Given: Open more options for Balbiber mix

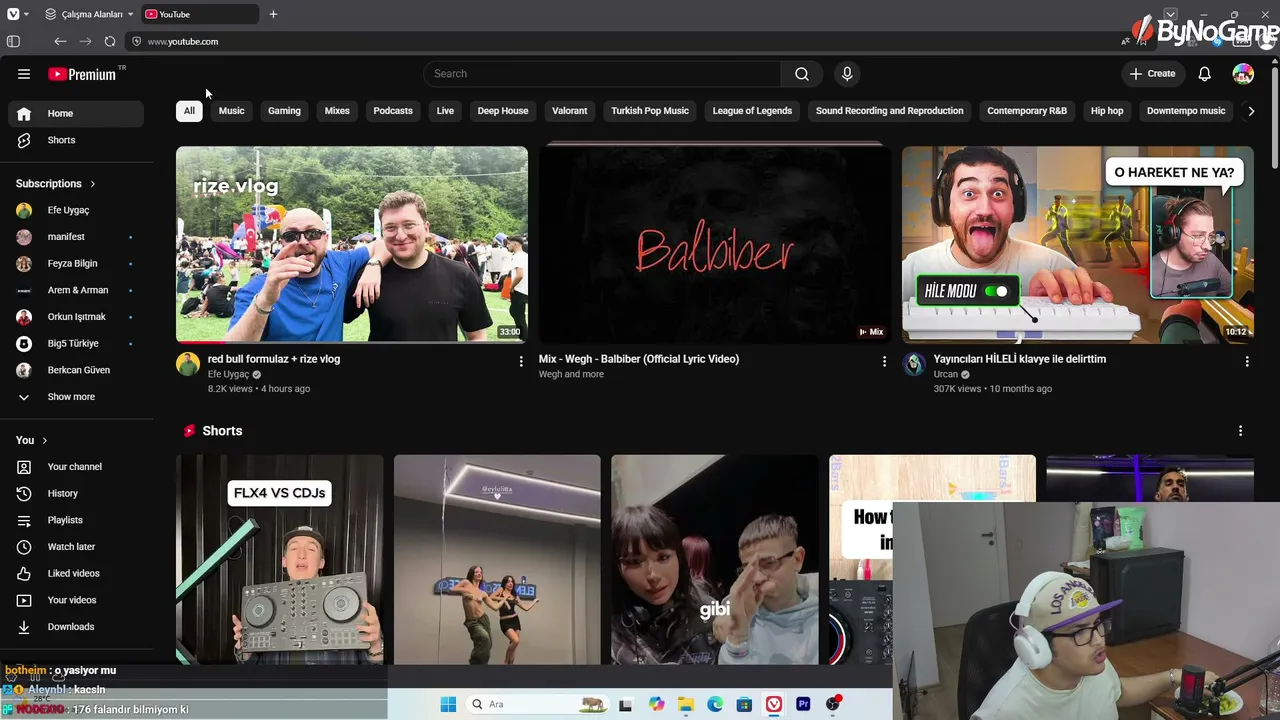Looking at the screenshot, I should [x=884, y=361].
